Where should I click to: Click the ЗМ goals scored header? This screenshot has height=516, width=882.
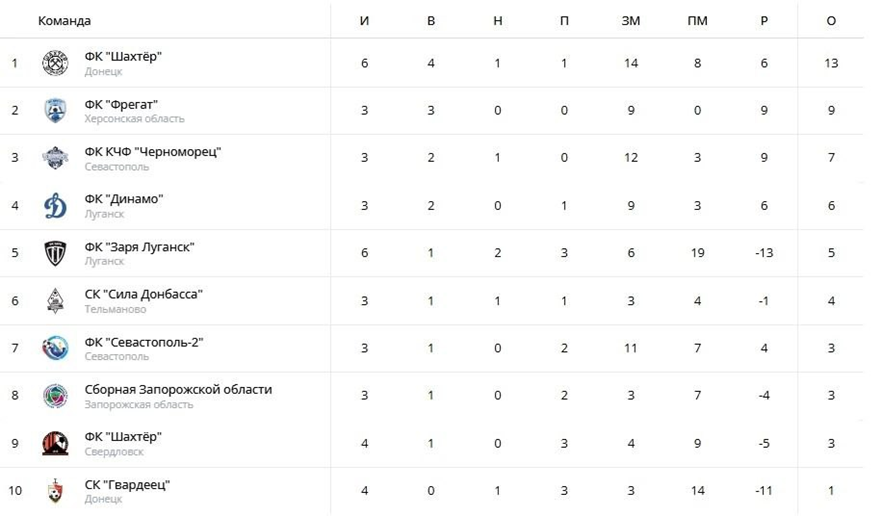tap(631, 21)
